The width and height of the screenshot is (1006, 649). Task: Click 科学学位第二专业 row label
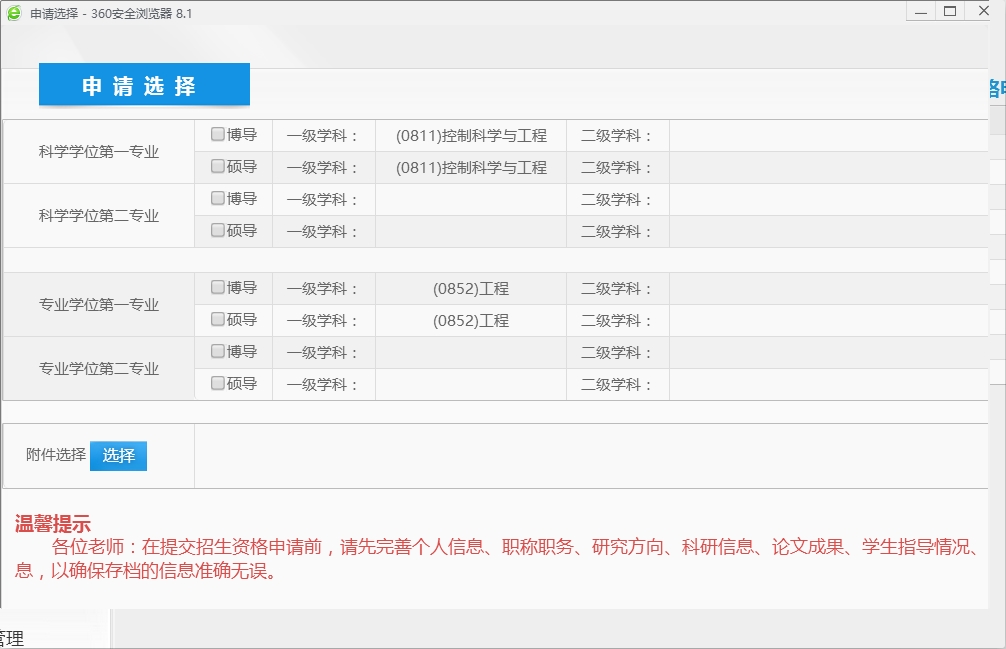tap(99, 216)
